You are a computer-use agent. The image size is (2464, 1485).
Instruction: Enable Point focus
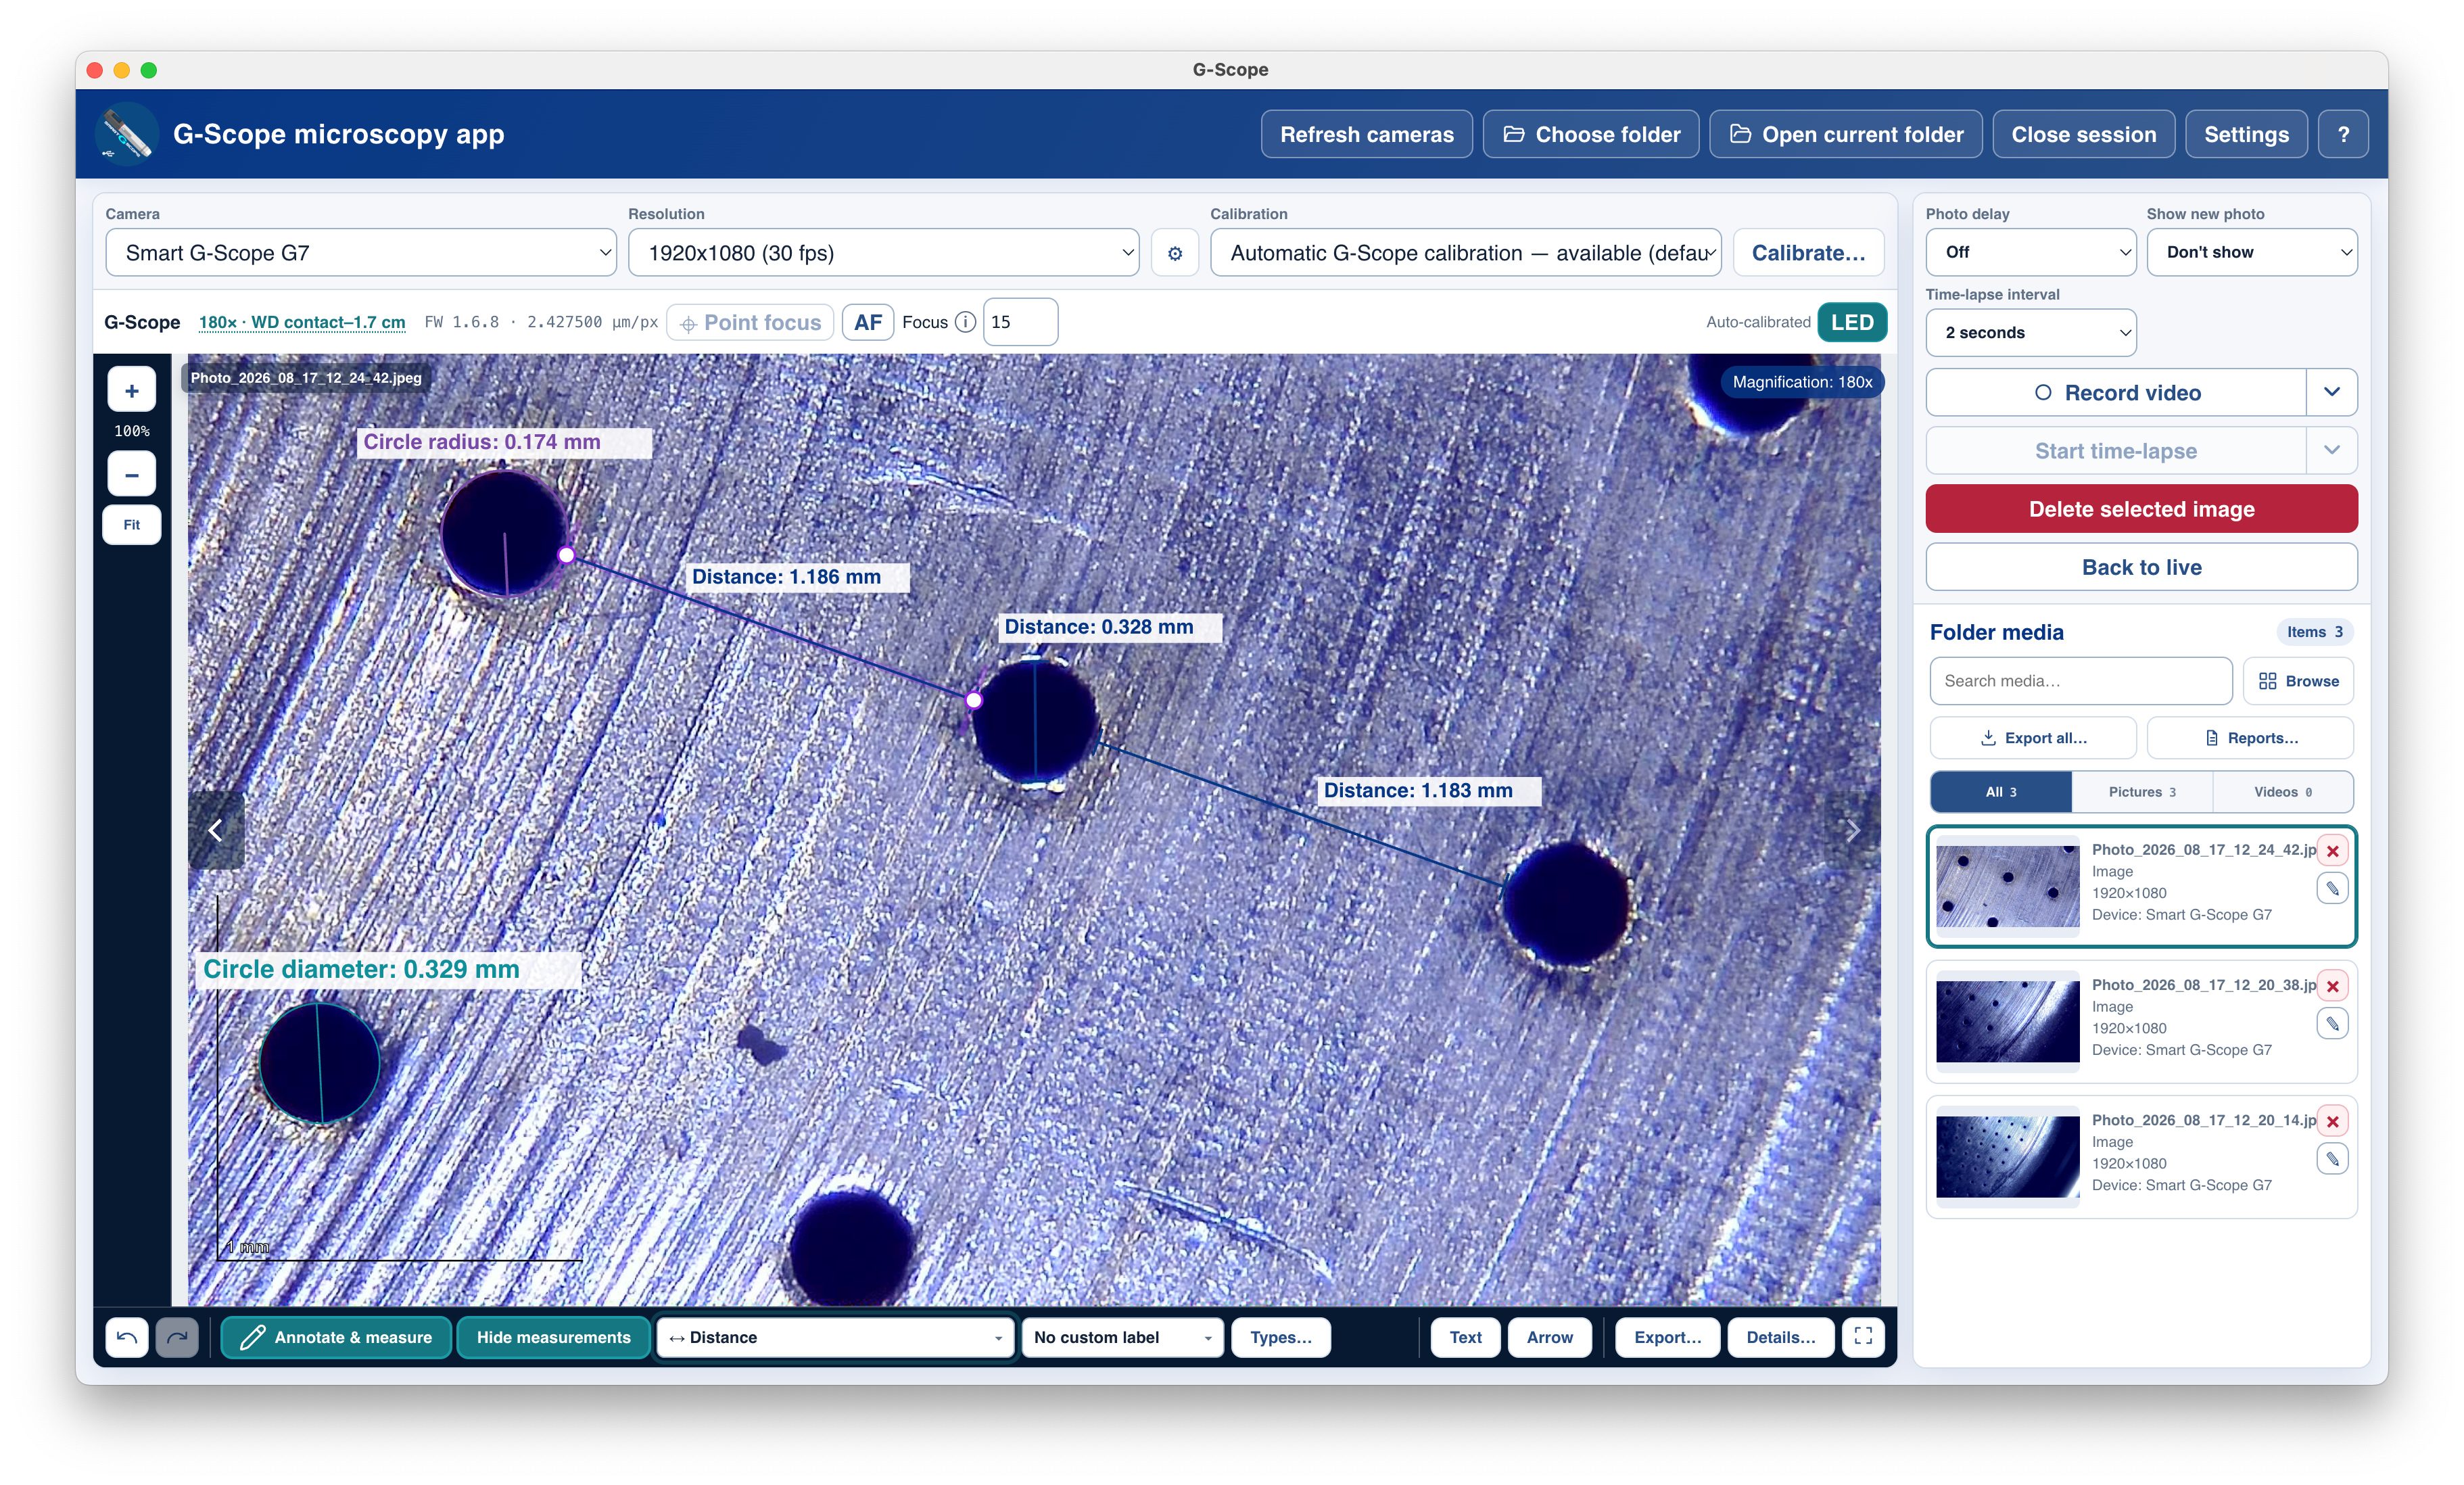(750, 322)
